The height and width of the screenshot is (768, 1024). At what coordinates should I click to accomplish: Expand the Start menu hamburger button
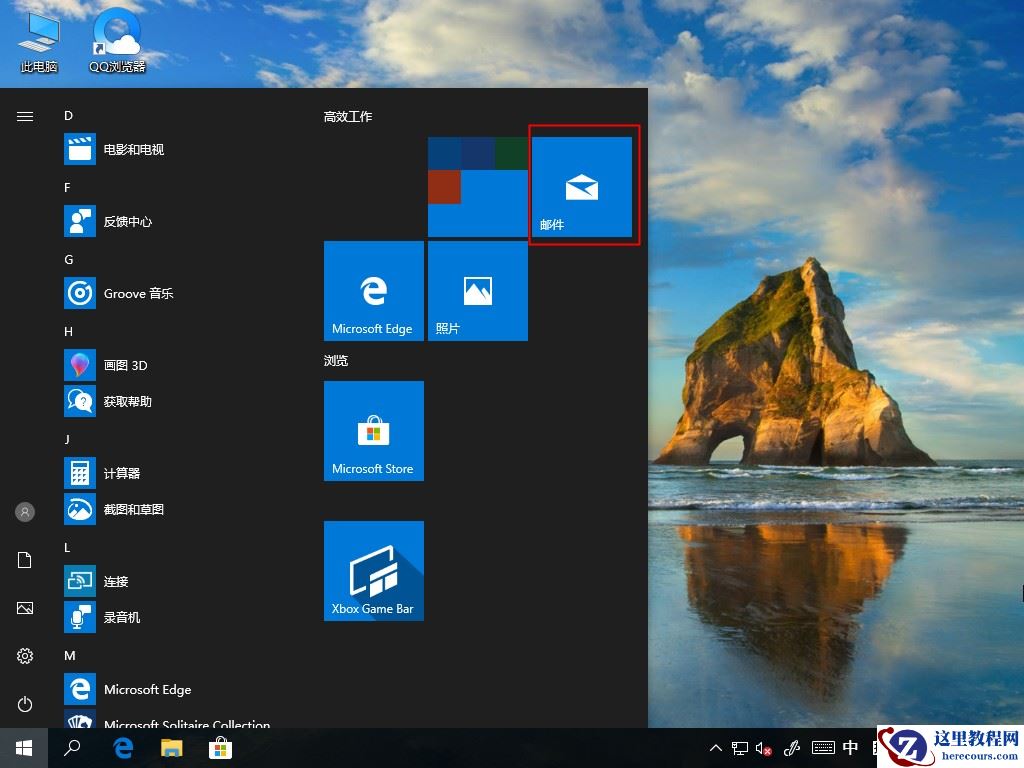point(24,116)
